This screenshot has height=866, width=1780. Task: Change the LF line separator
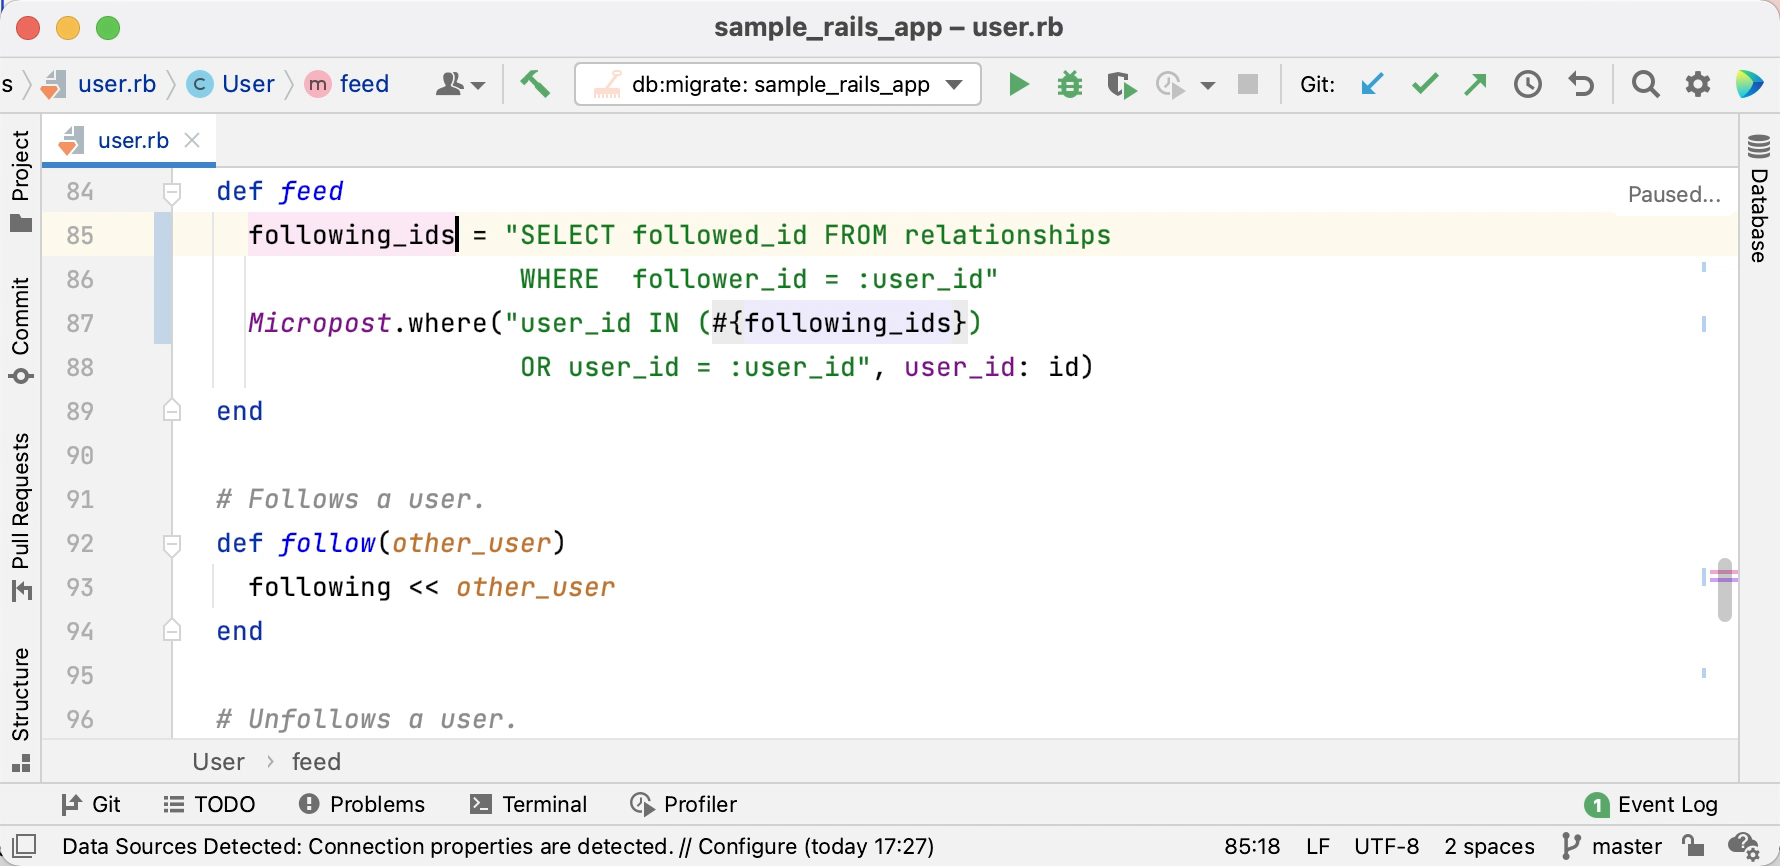pyautogui.click(x=1318, y=846)
